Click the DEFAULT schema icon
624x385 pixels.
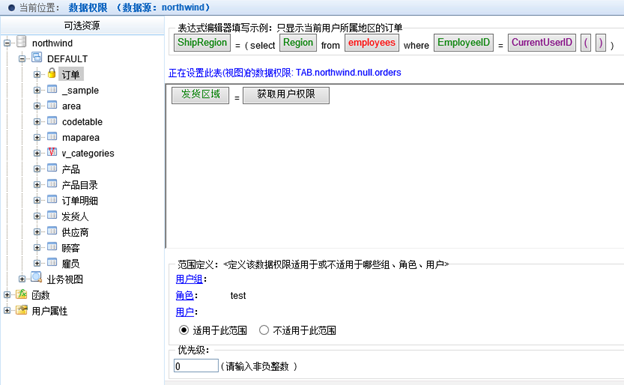(x=37, y=57)
